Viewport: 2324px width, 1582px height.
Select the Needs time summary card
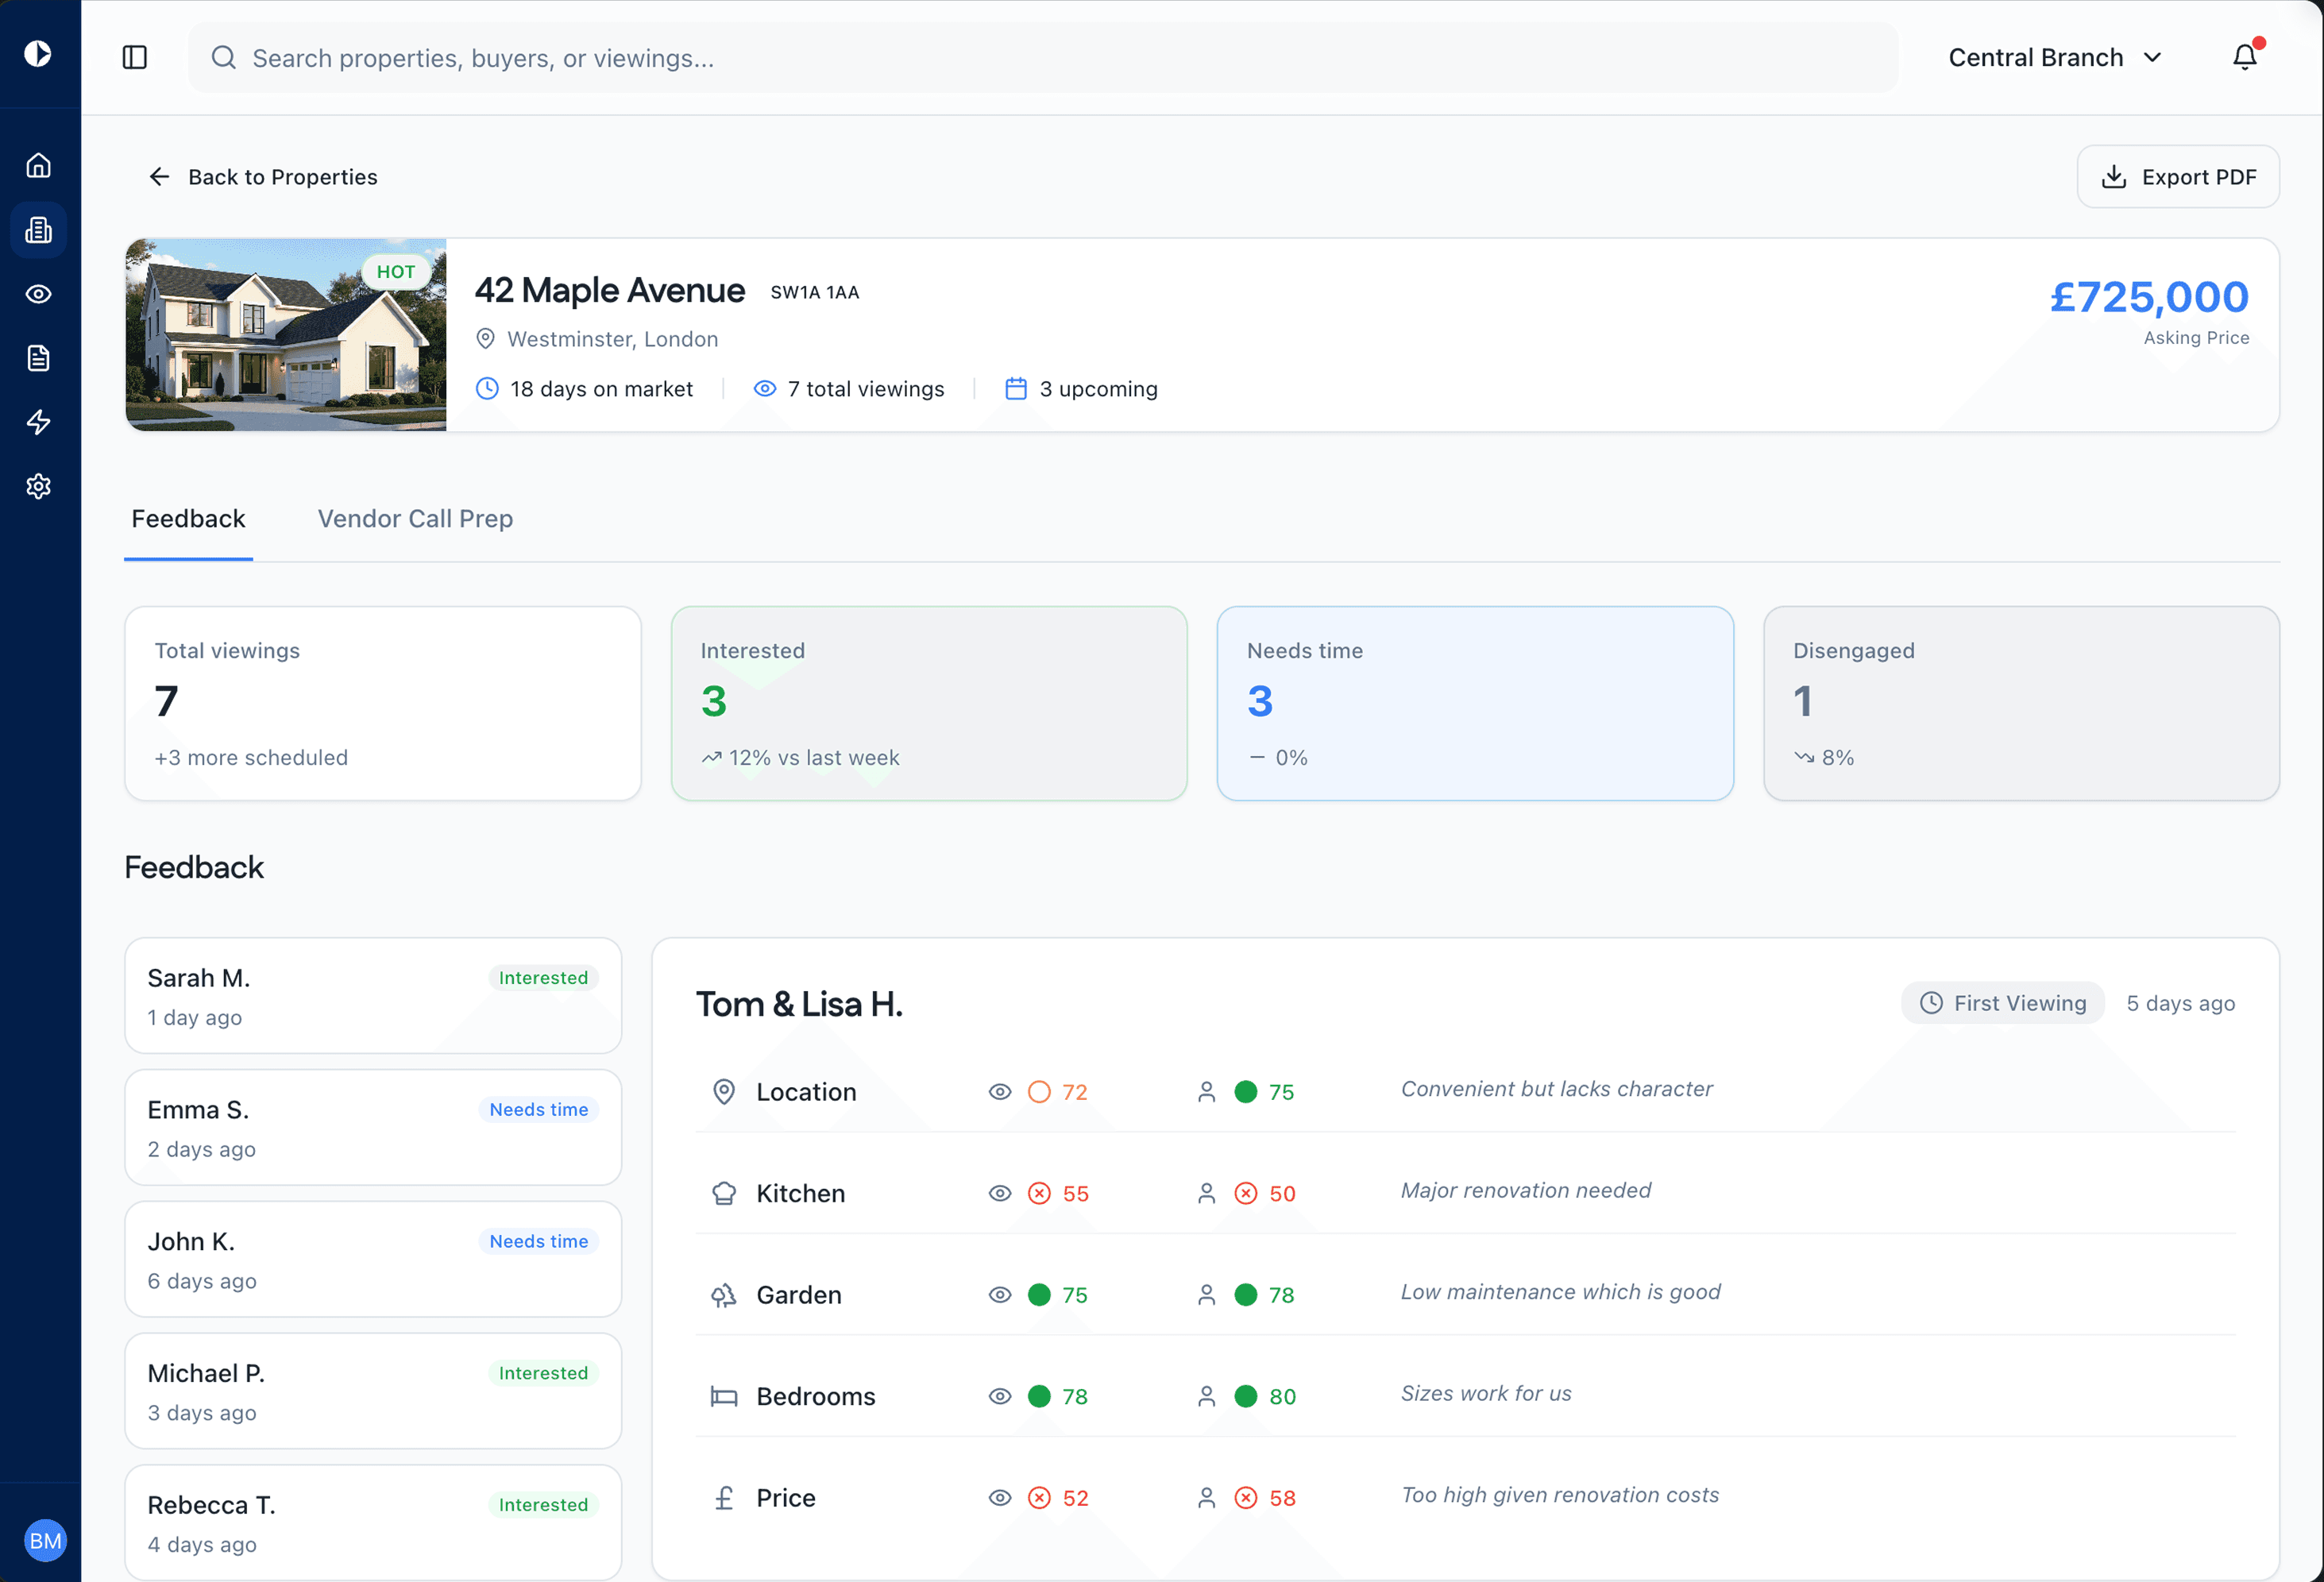1474,702
